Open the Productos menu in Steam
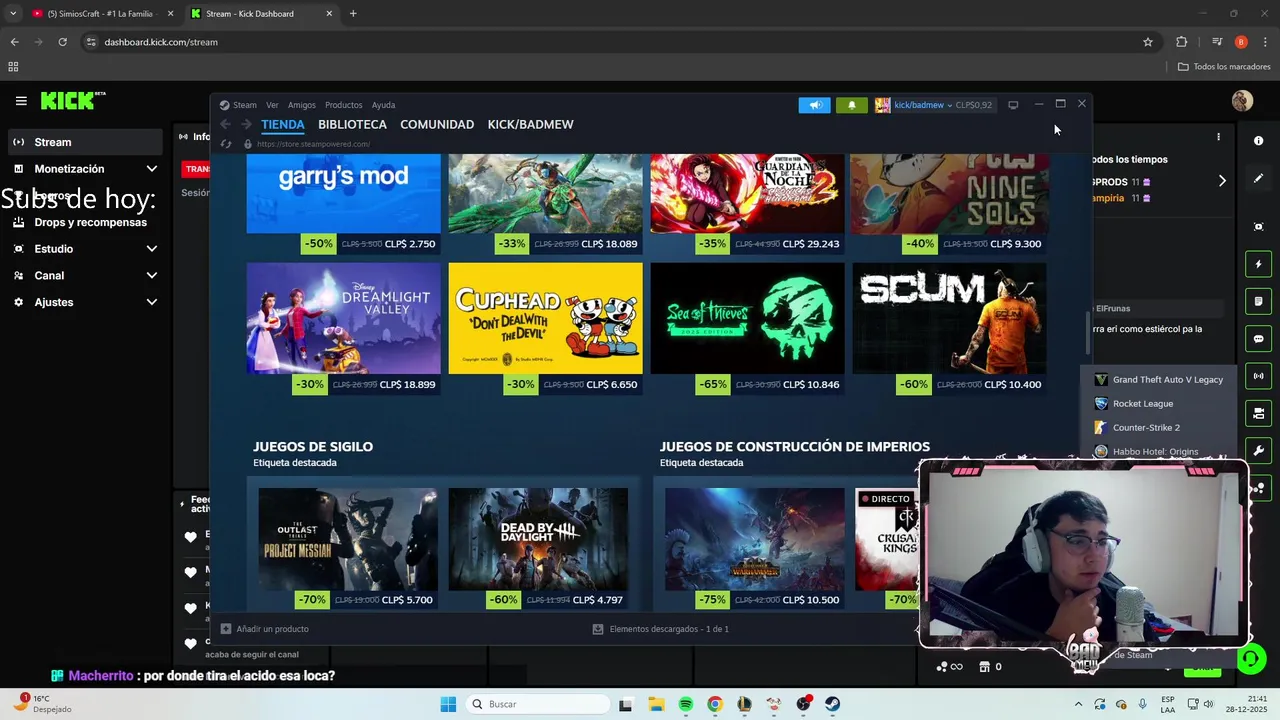 (x=343, y=105)
